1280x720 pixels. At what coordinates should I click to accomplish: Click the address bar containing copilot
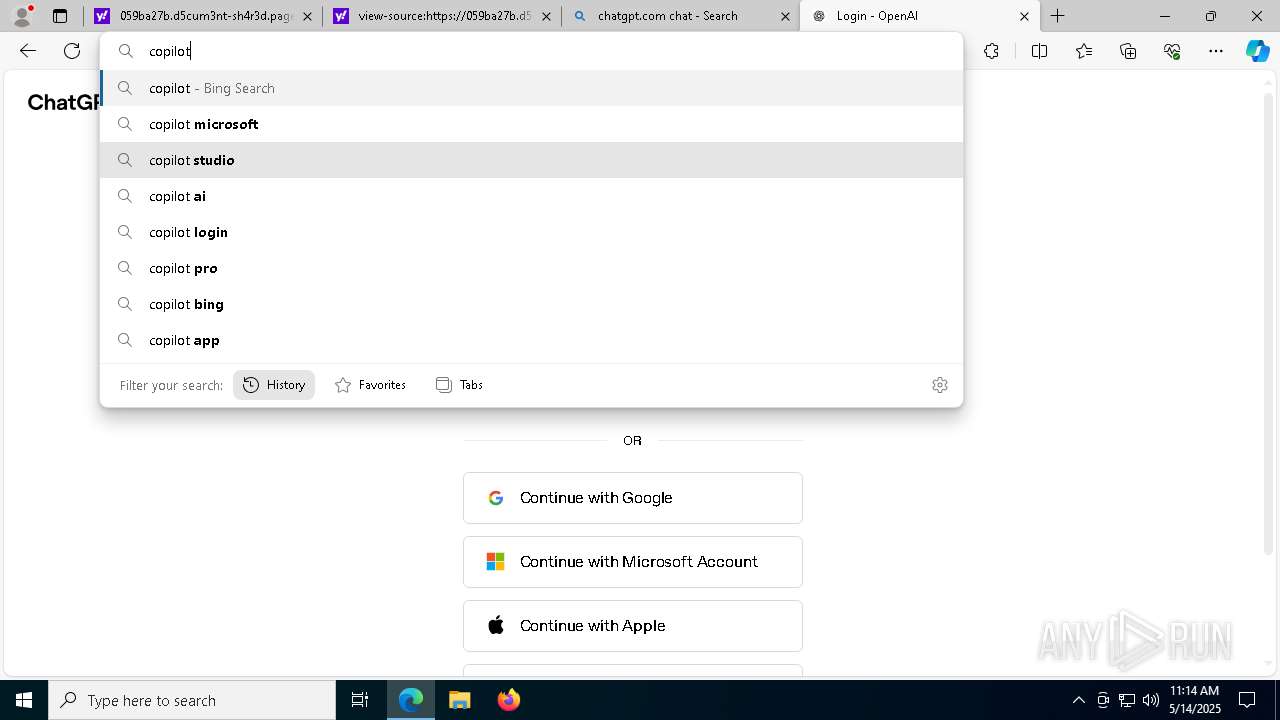coord(531,51)
